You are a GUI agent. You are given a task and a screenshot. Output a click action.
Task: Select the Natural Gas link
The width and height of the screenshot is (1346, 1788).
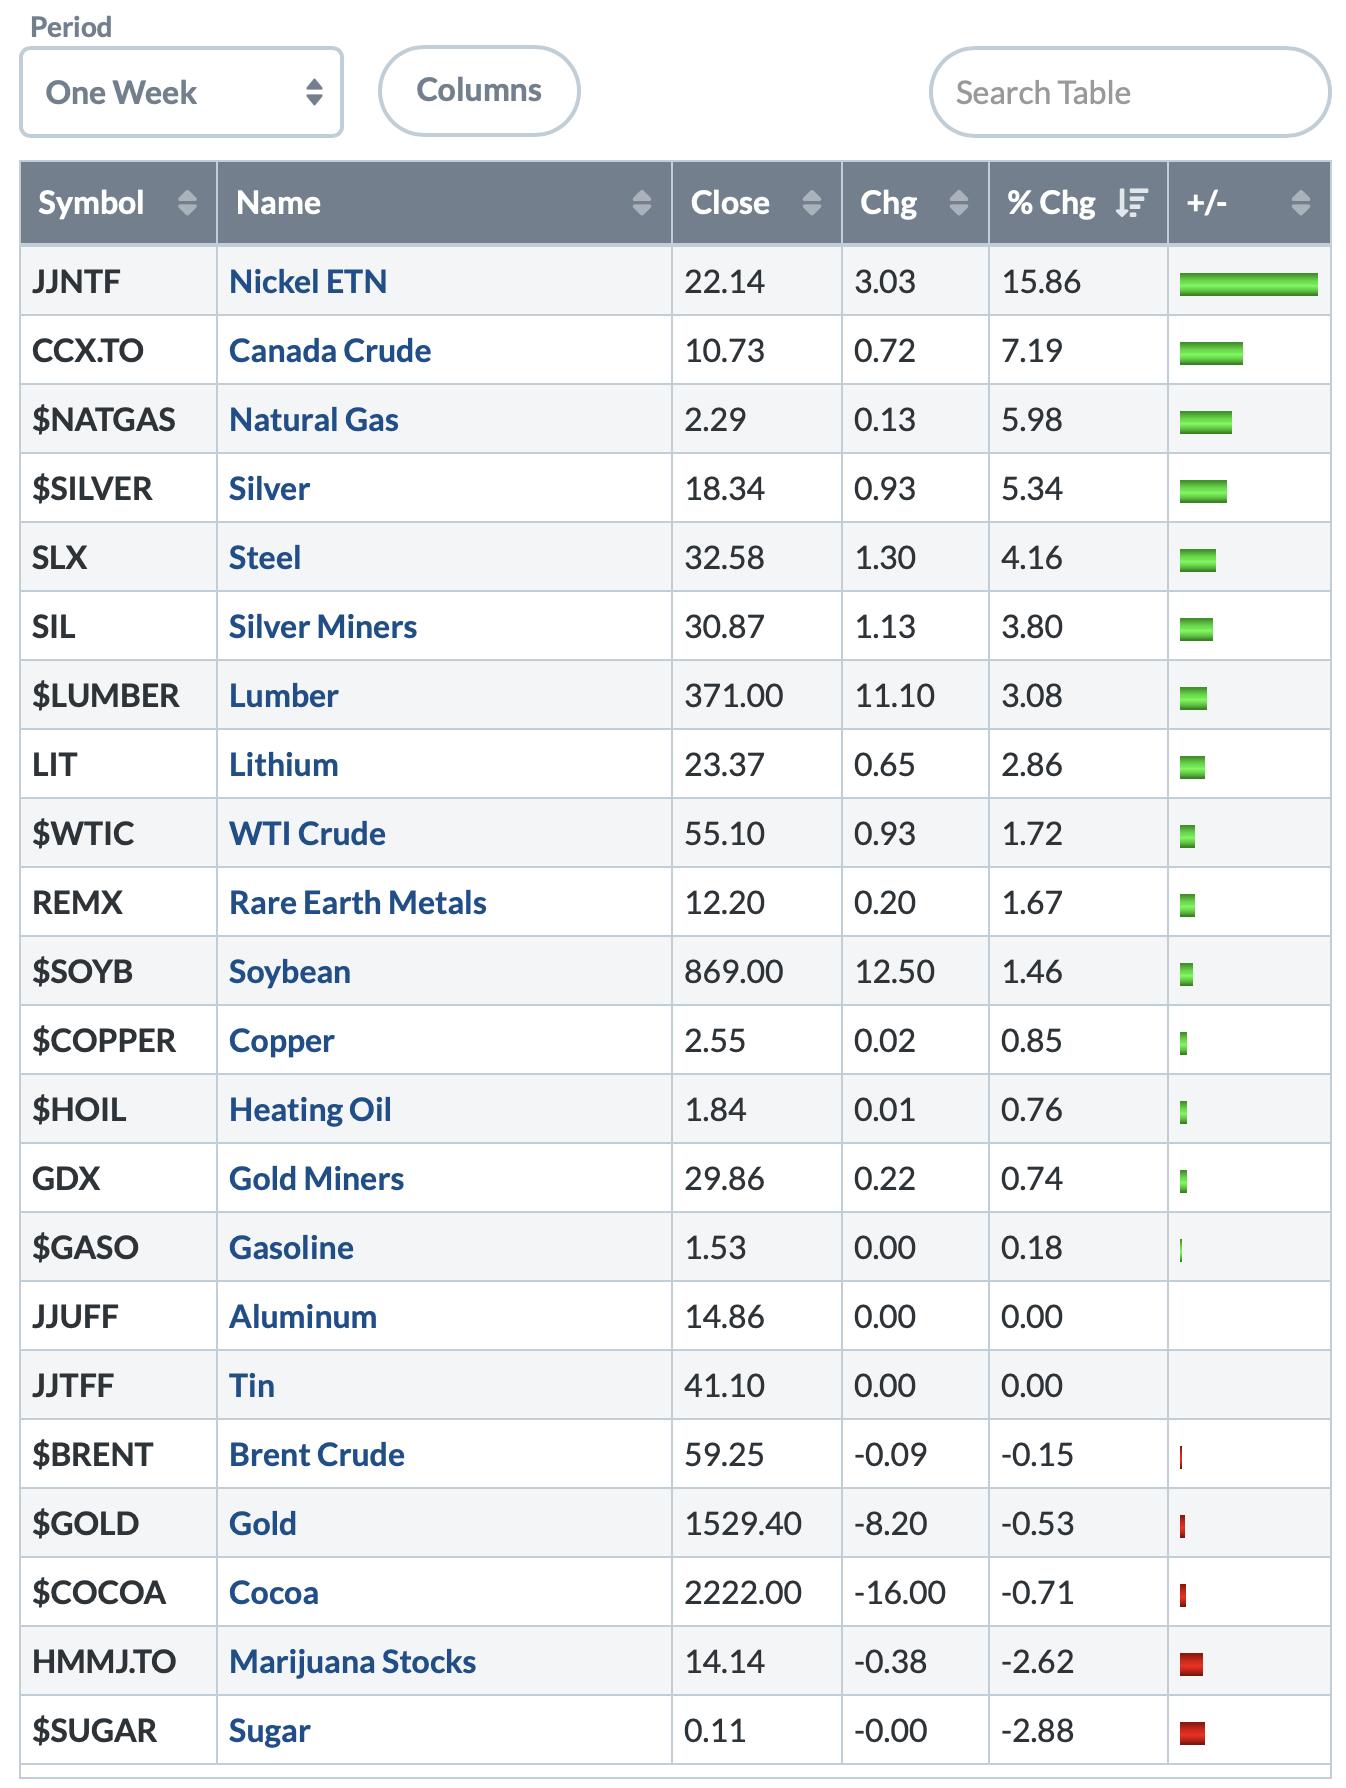(x=314, y=420)
